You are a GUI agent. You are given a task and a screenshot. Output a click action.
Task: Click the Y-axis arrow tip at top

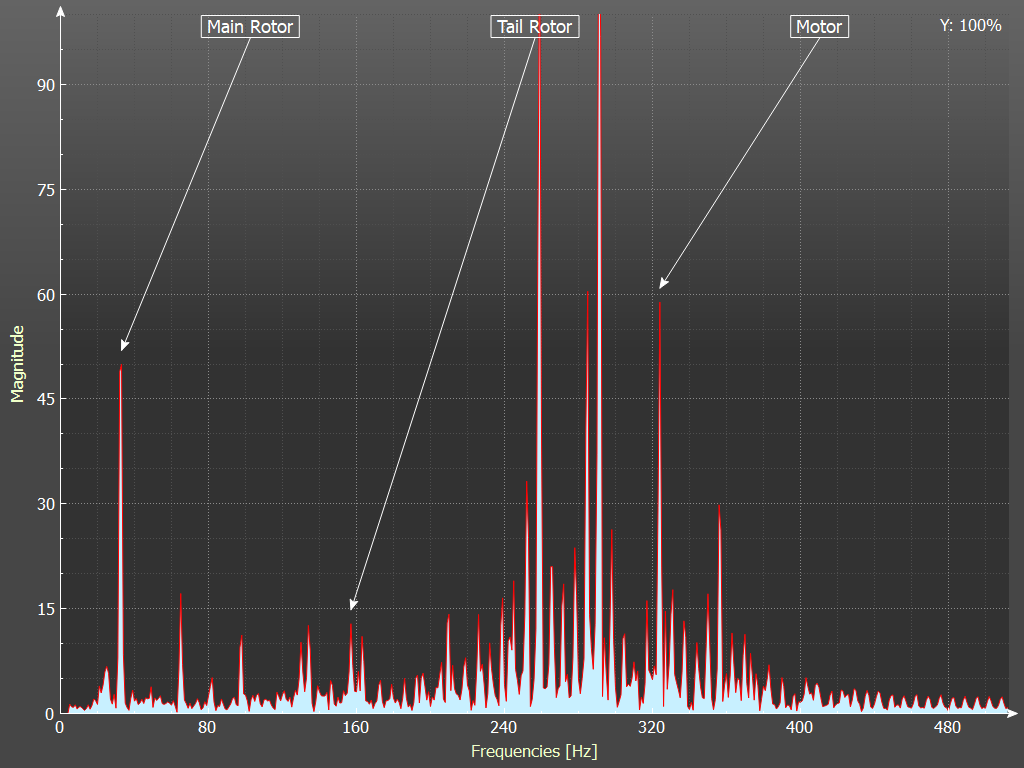(61, 12)
